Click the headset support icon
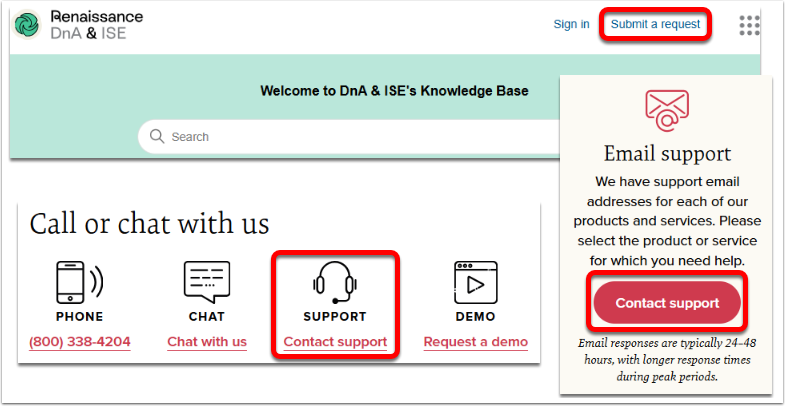Image resolution: width=785 pixels, height=406 pixels. click(335, 282)
